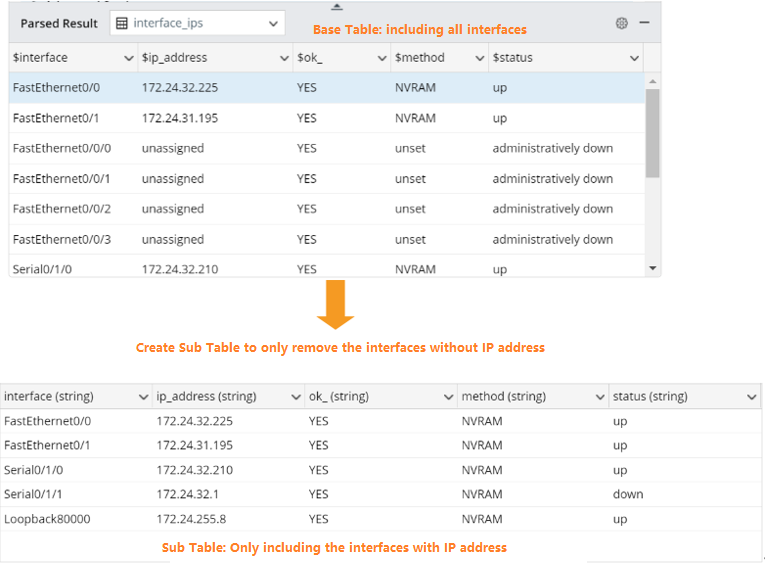
Task: Open the Parsed Result settings gear
Action: 622,23
